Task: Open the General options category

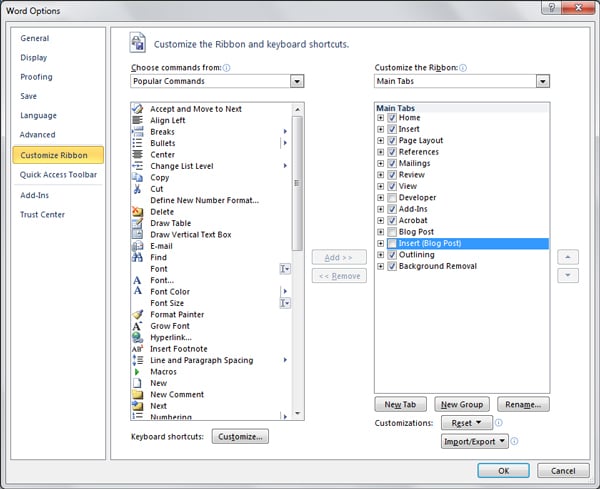Action: [x=35, y=38]
